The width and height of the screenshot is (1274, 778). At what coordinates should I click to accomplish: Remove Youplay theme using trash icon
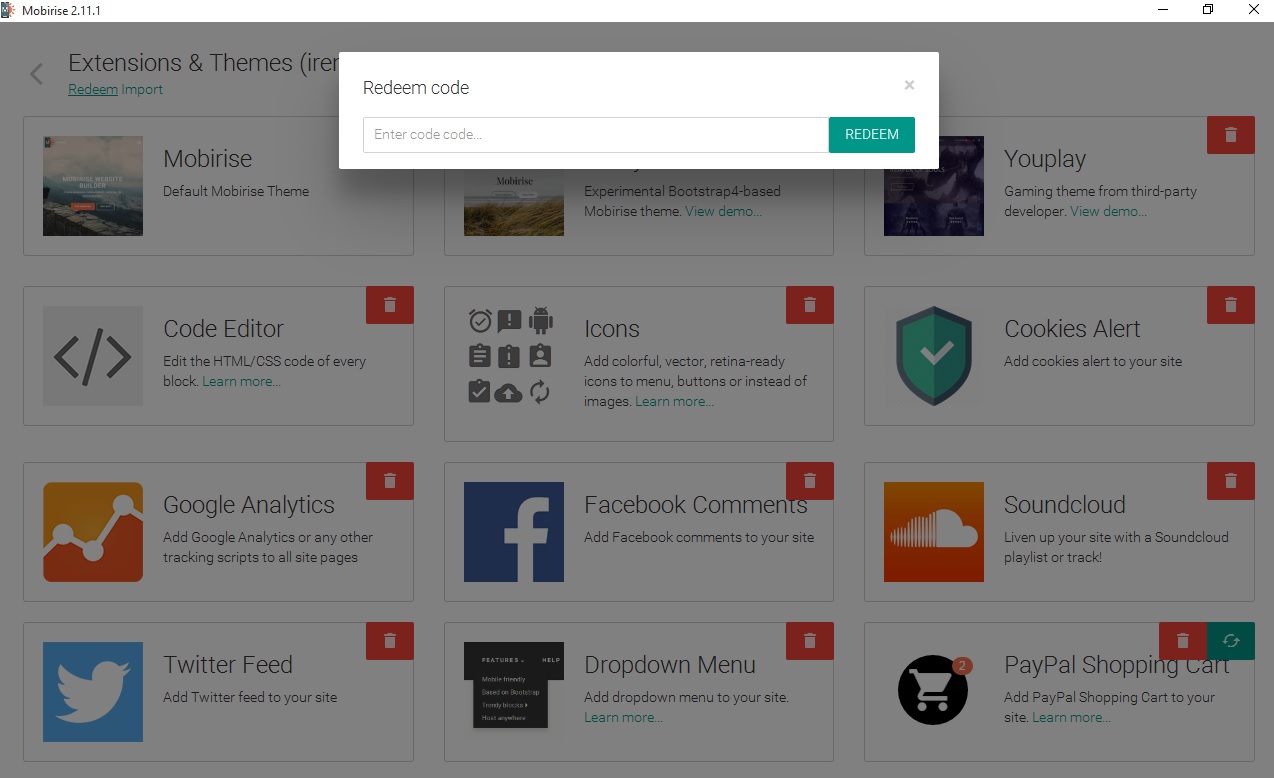(x=1231, y=135)
